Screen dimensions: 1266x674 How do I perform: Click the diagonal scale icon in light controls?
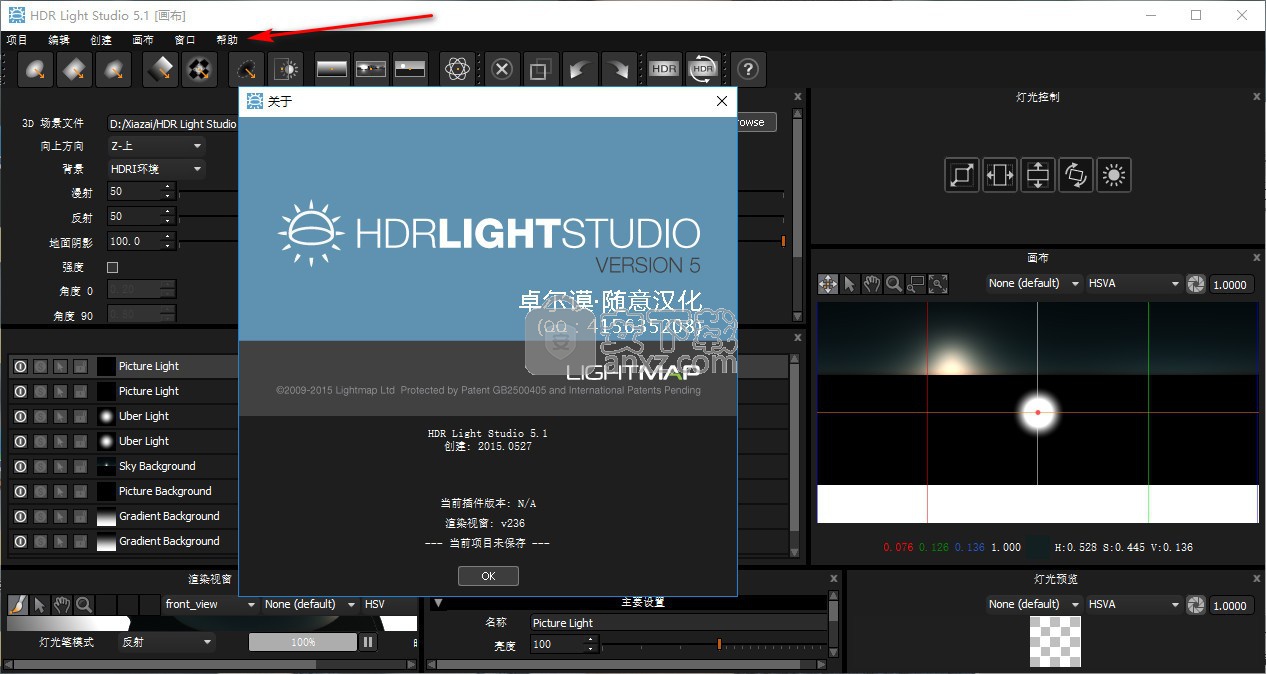click(x=962, y=175)
